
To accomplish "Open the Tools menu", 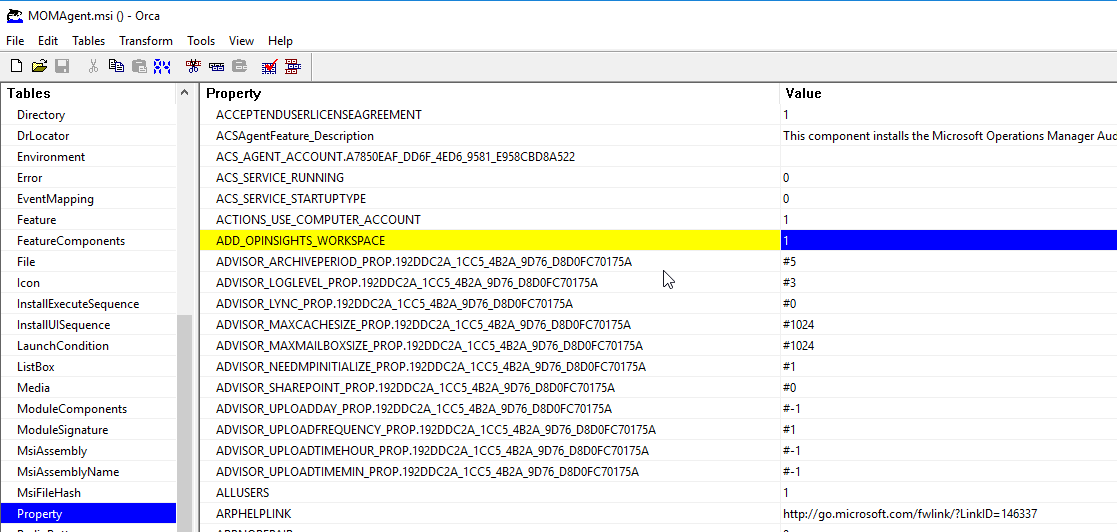I will (201, 41).
